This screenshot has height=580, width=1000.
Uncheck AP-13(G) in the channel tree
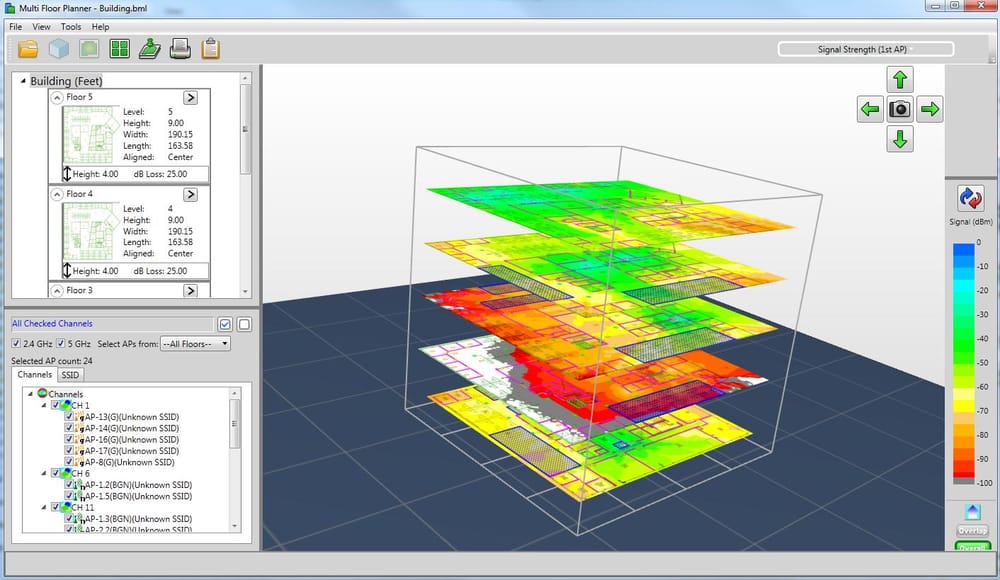tap(69, 417)
